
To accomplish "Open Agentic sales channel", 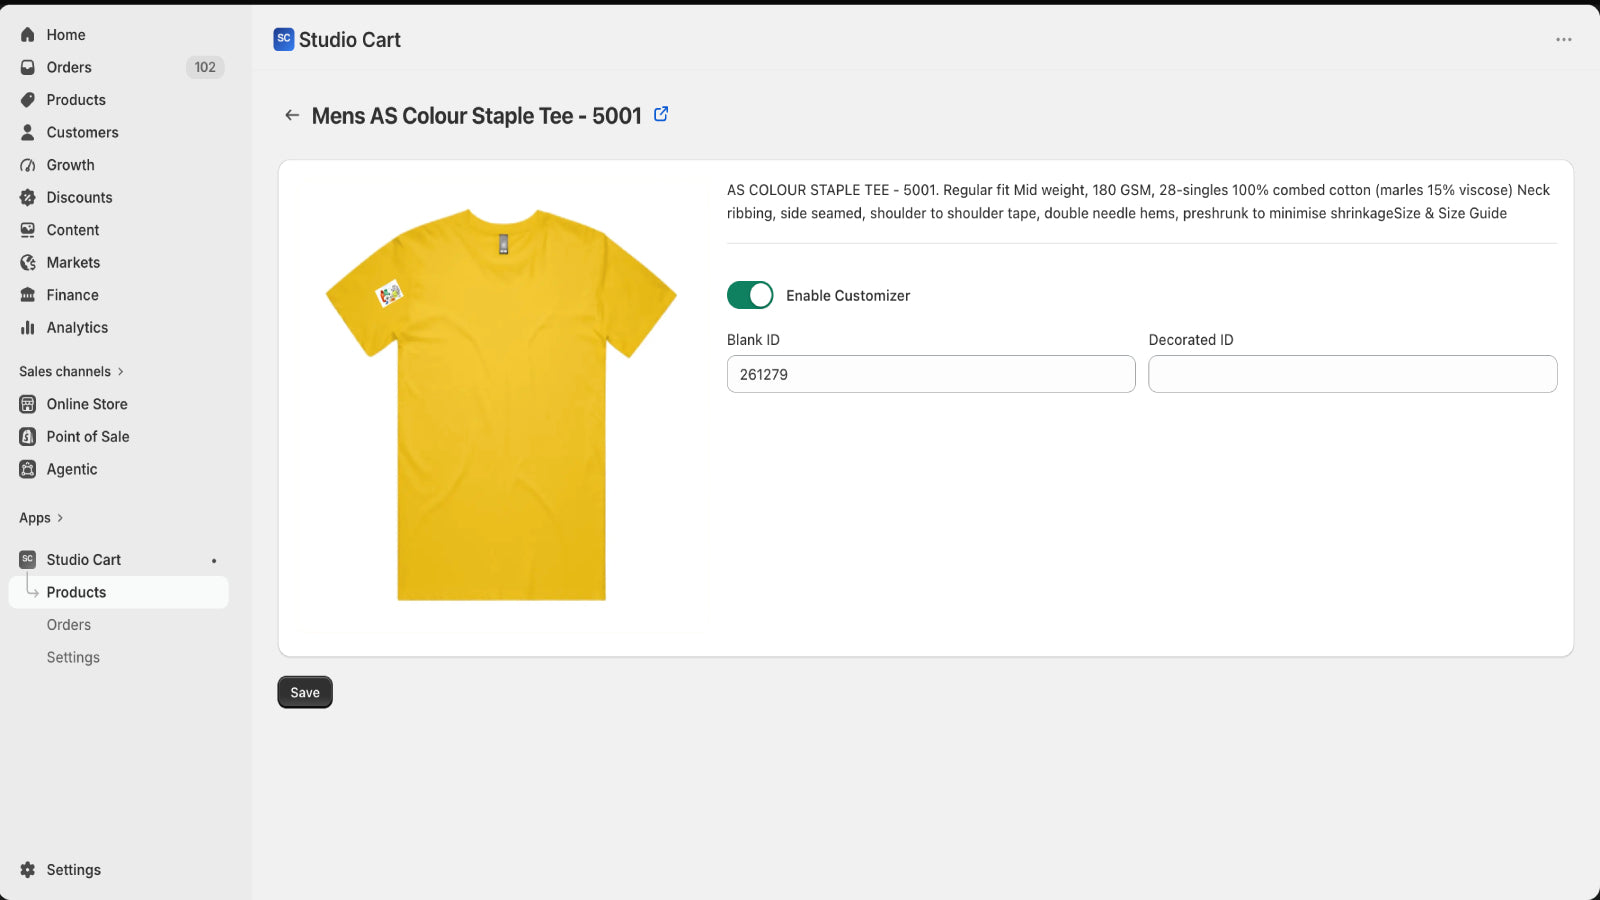I will pos(72,469).
